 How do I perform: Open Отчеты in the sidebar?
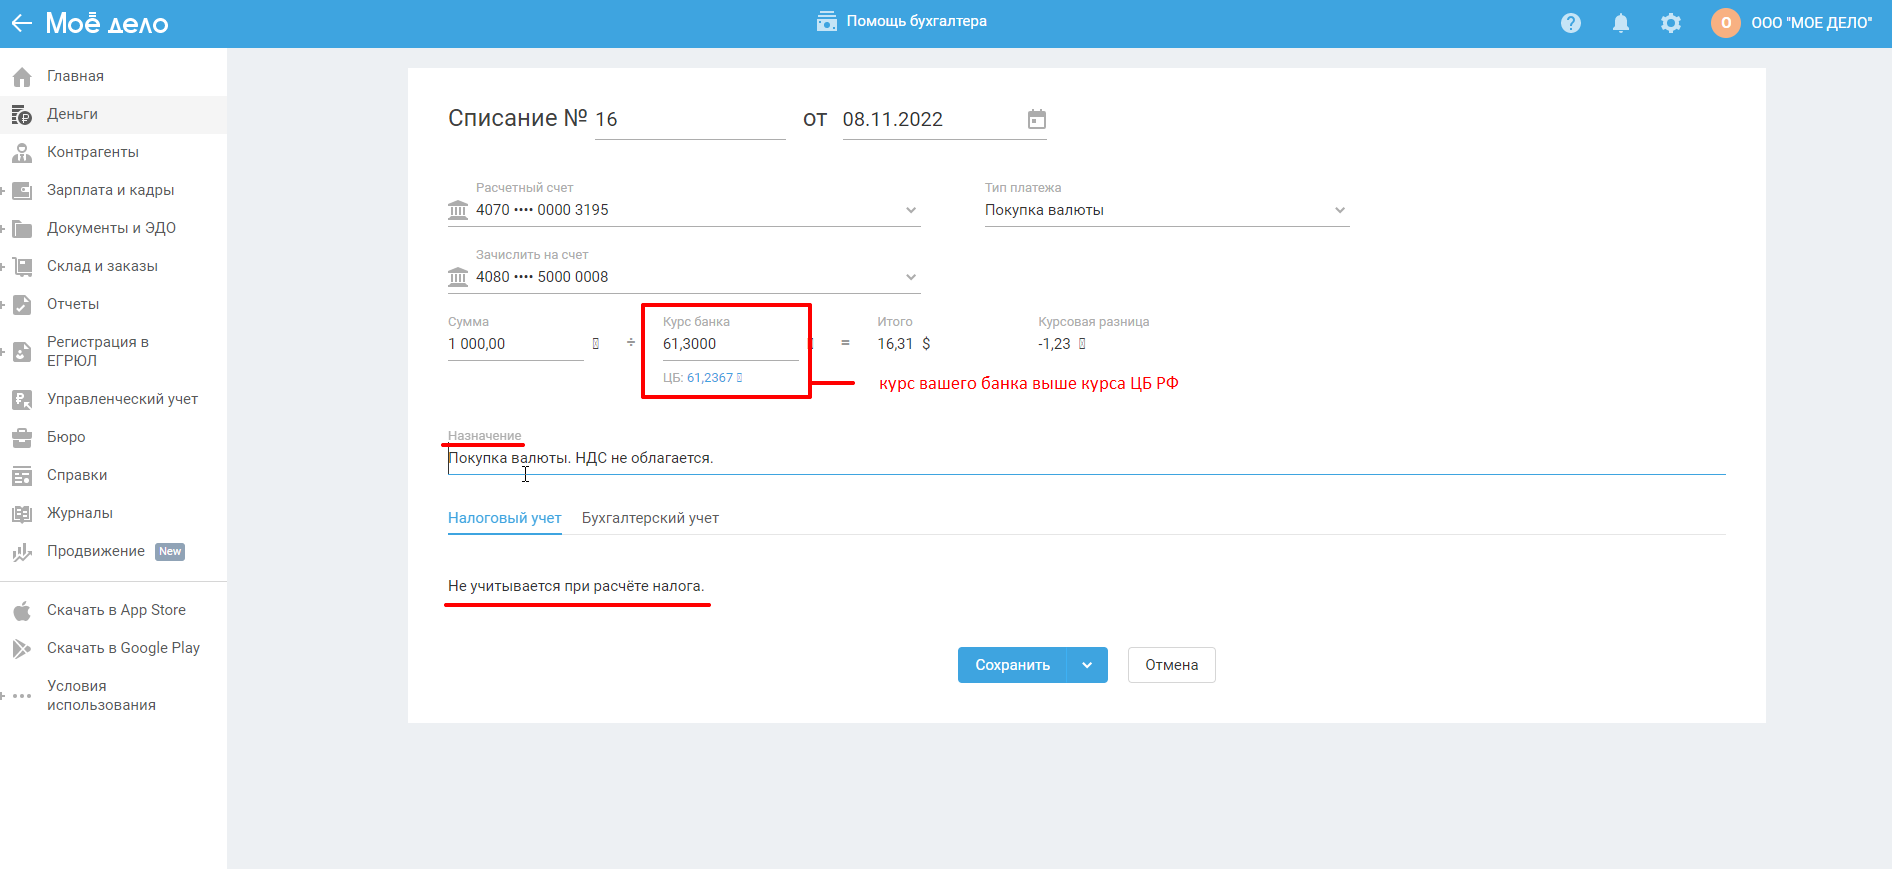(73, 304)
